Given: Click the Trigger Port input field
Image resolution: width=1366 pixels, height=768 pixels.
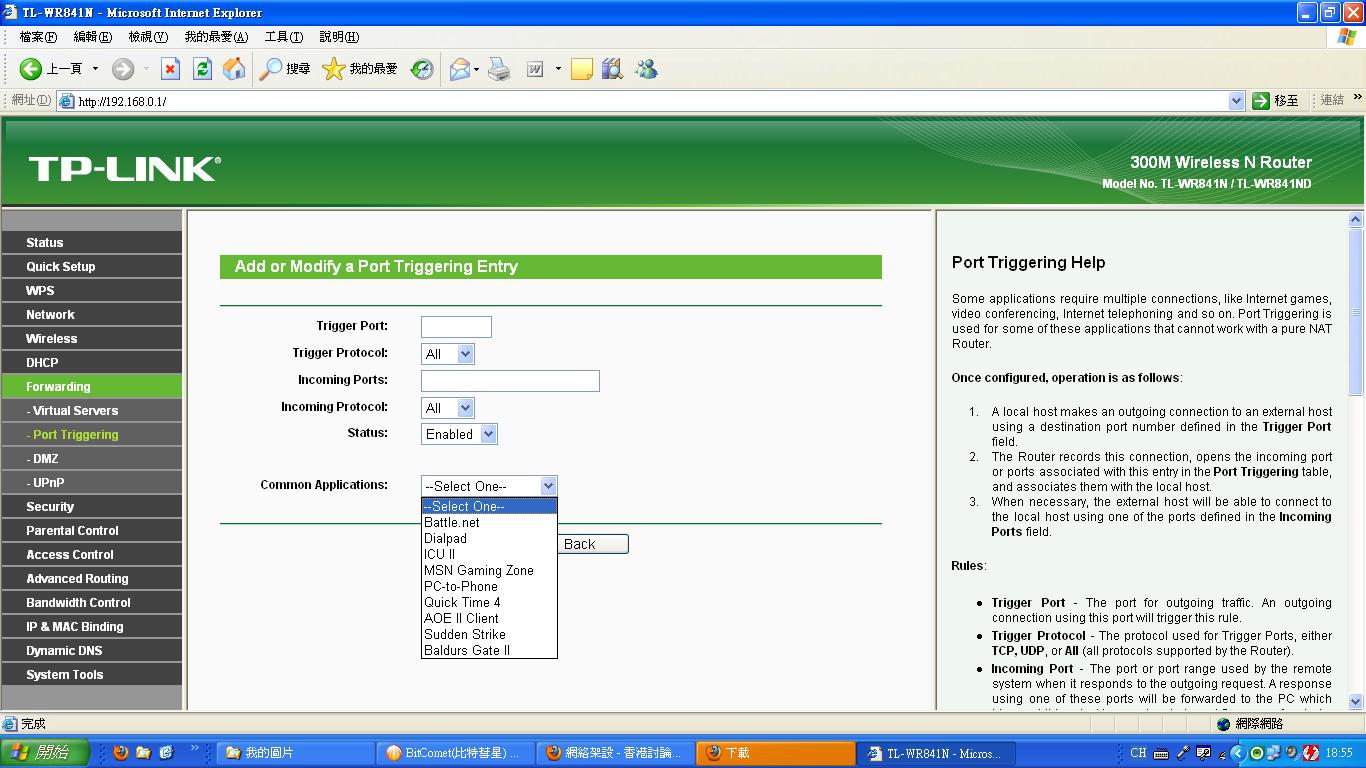Looking at the screenshot, I should coord(456,327).
